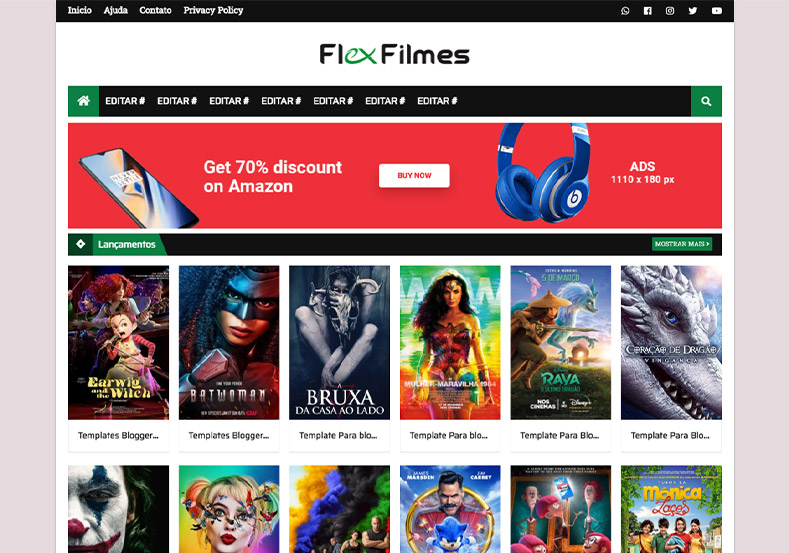
Task: Click the FlexFilmes site logo
Action: (394, 54)
